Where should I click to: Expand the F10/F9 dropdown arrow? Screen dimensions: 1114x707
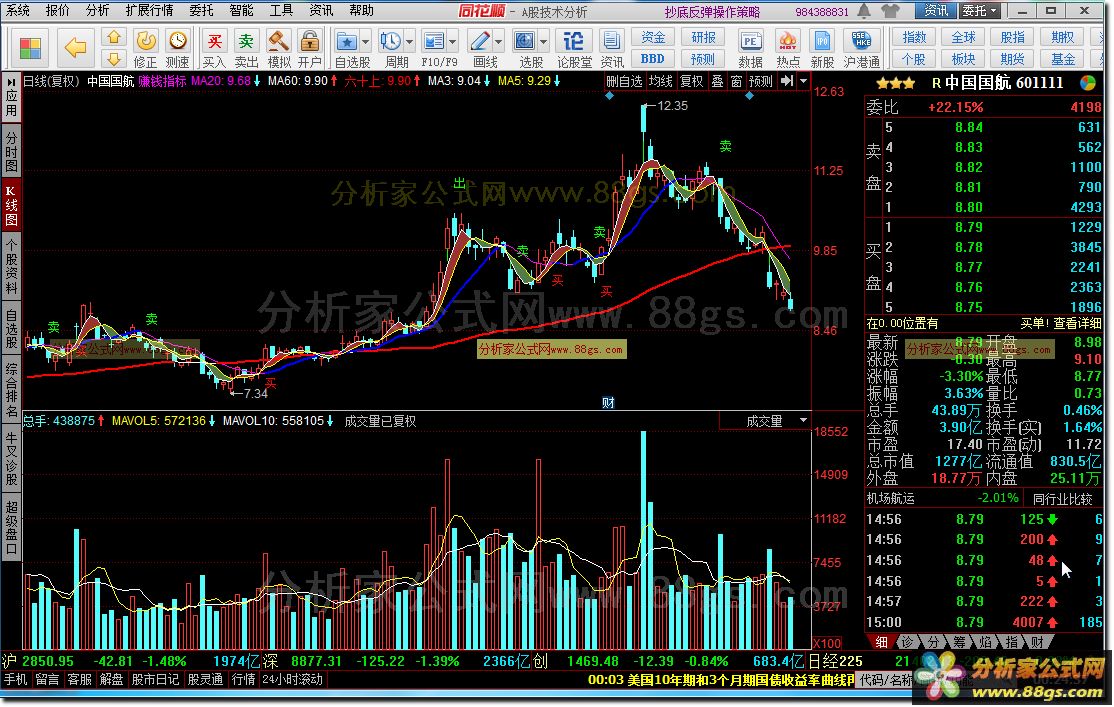(453, 41)
